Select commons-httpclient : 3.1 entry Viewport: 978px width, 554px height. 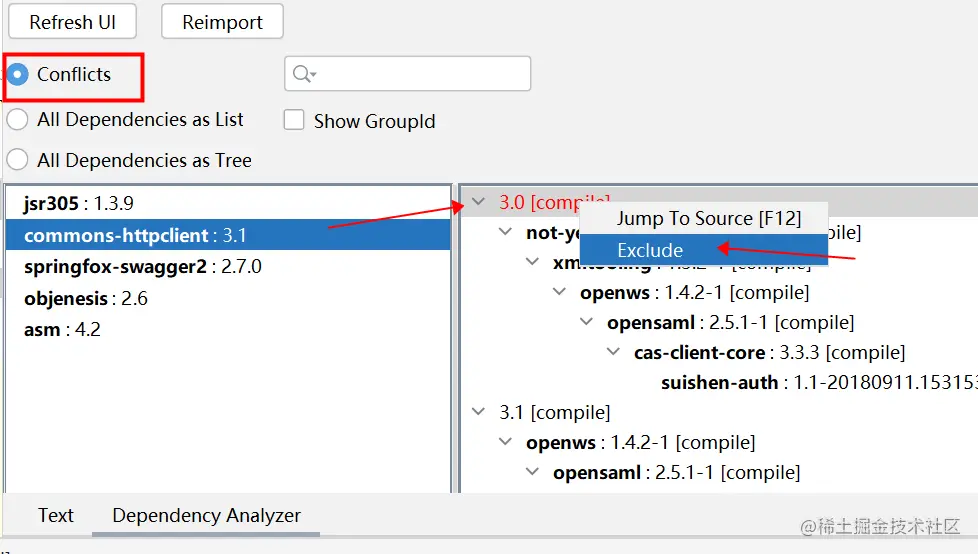(228, 235)
